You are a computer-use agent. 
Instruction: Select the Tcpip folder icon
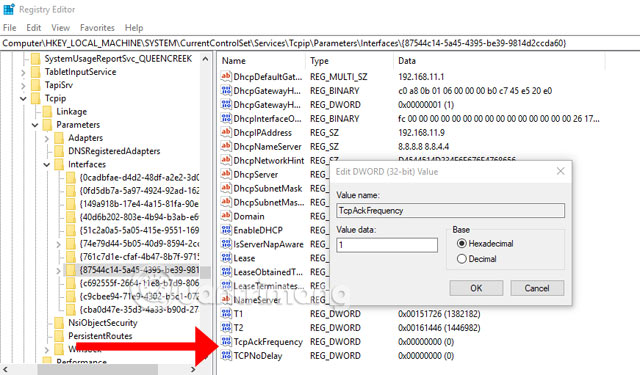click(36, 98)
